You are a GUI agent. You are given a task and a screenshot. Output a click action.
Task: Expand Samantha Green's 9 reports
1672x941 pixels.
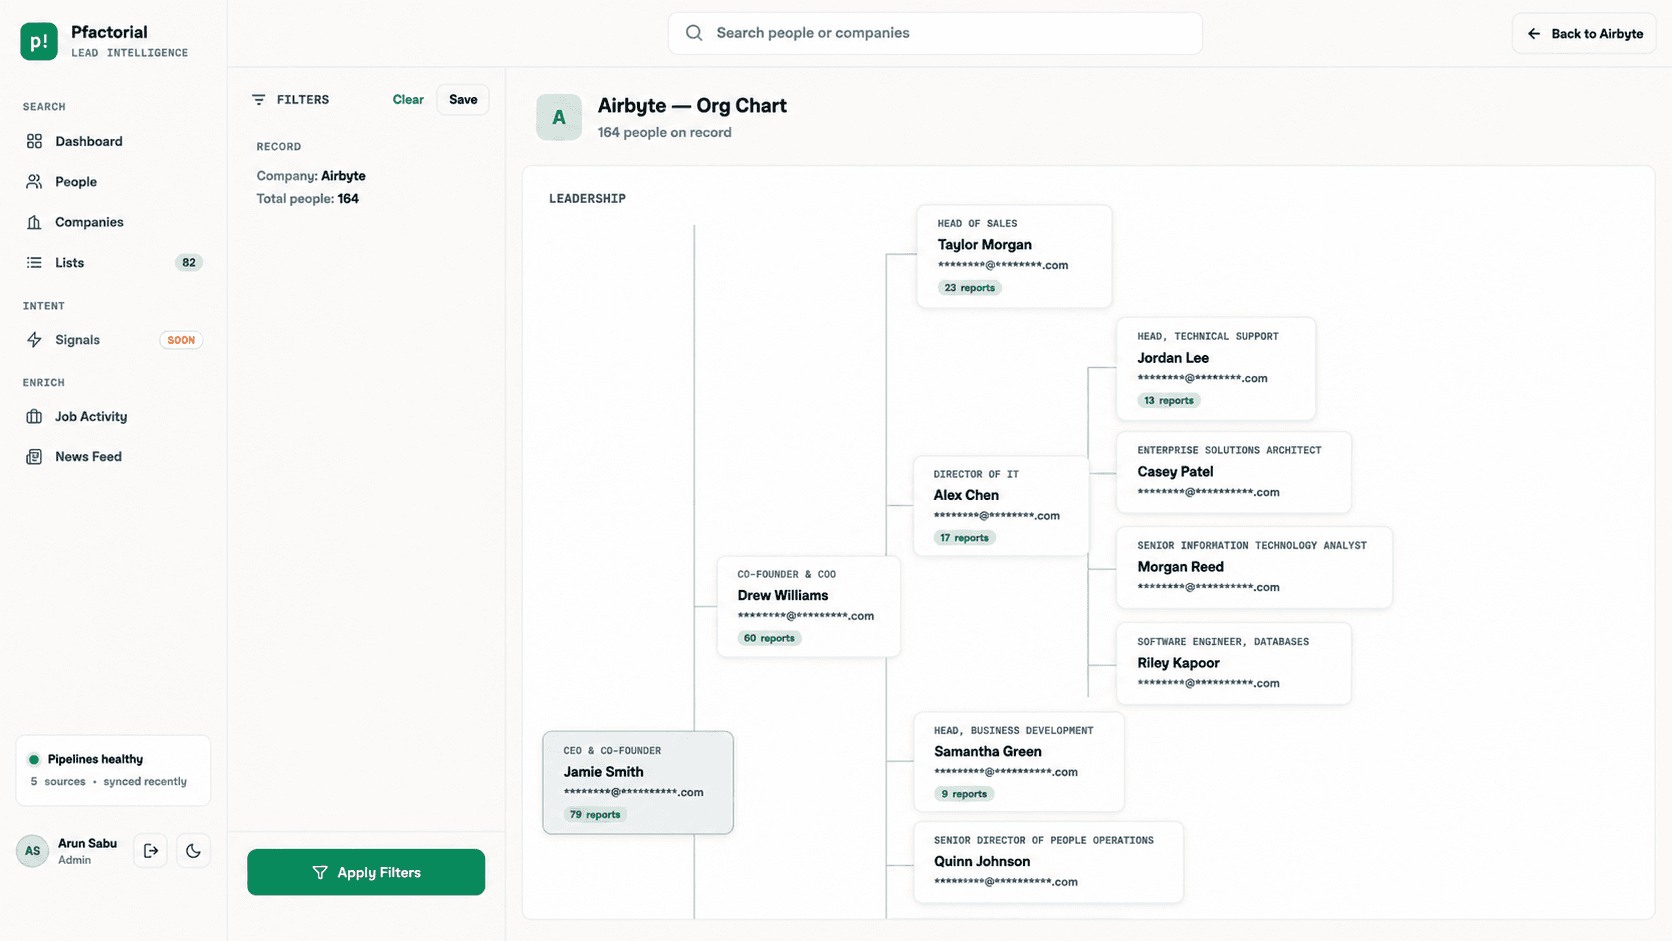click(x=964, y=794)
